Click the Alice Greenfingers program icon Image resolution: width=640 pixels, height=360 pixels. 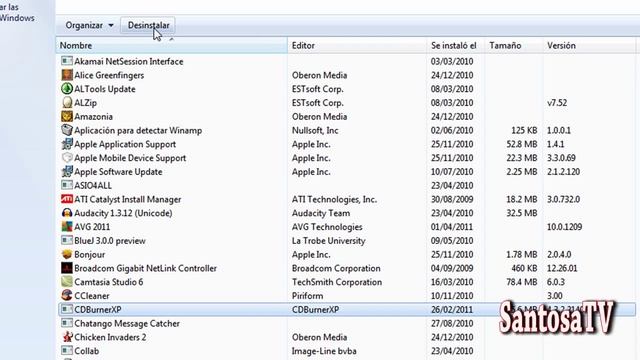pos(67,75)
